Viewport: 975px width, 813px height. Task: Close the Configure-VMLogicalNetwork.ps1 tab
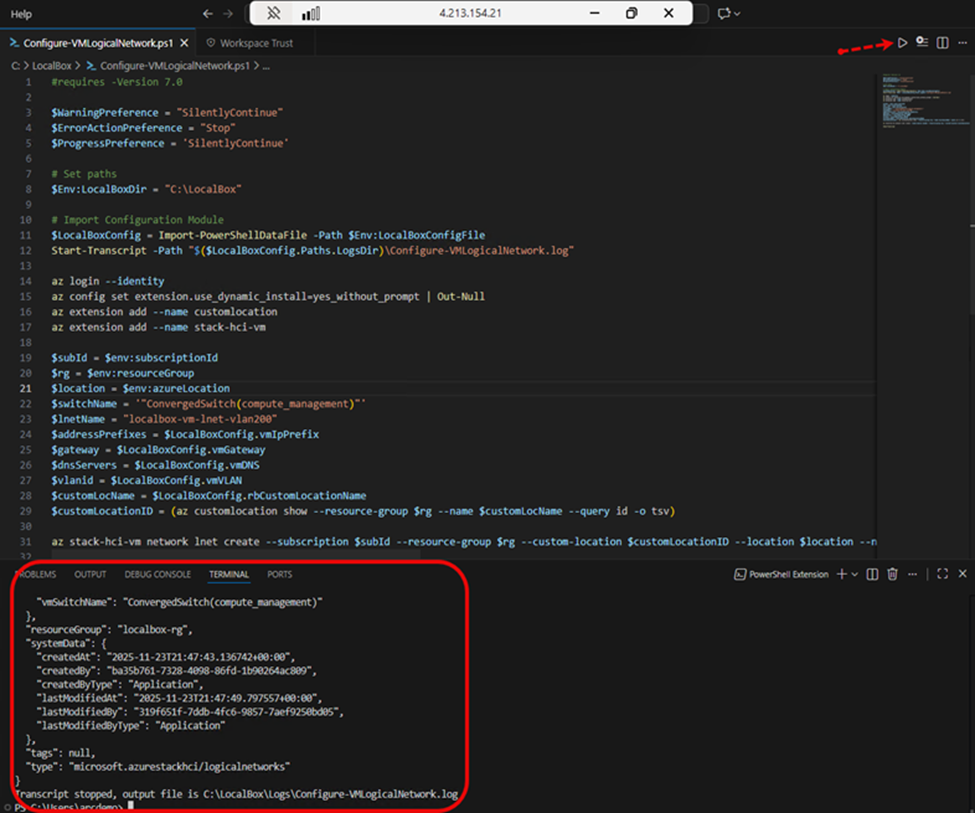pyautogui.click(x=184, y=43)
